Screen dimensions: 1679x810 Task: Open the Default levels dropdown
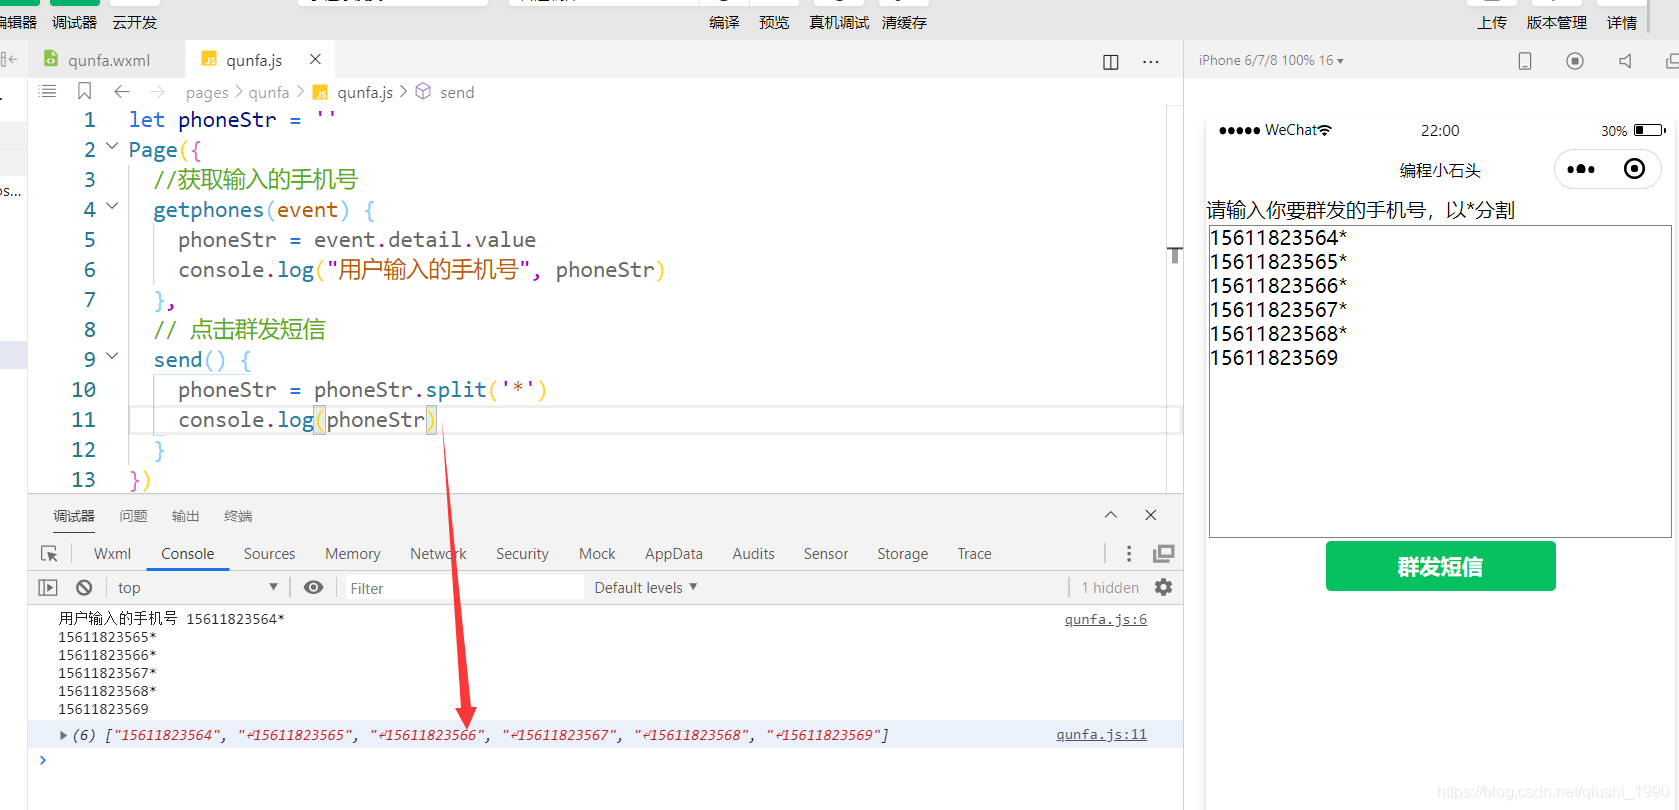[x=646, y=587]
